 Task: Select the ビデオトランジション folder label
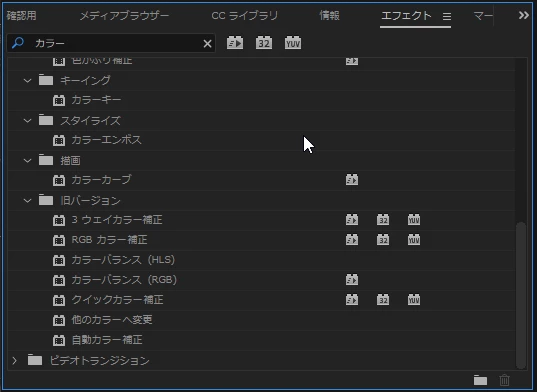tap(100, 361)
